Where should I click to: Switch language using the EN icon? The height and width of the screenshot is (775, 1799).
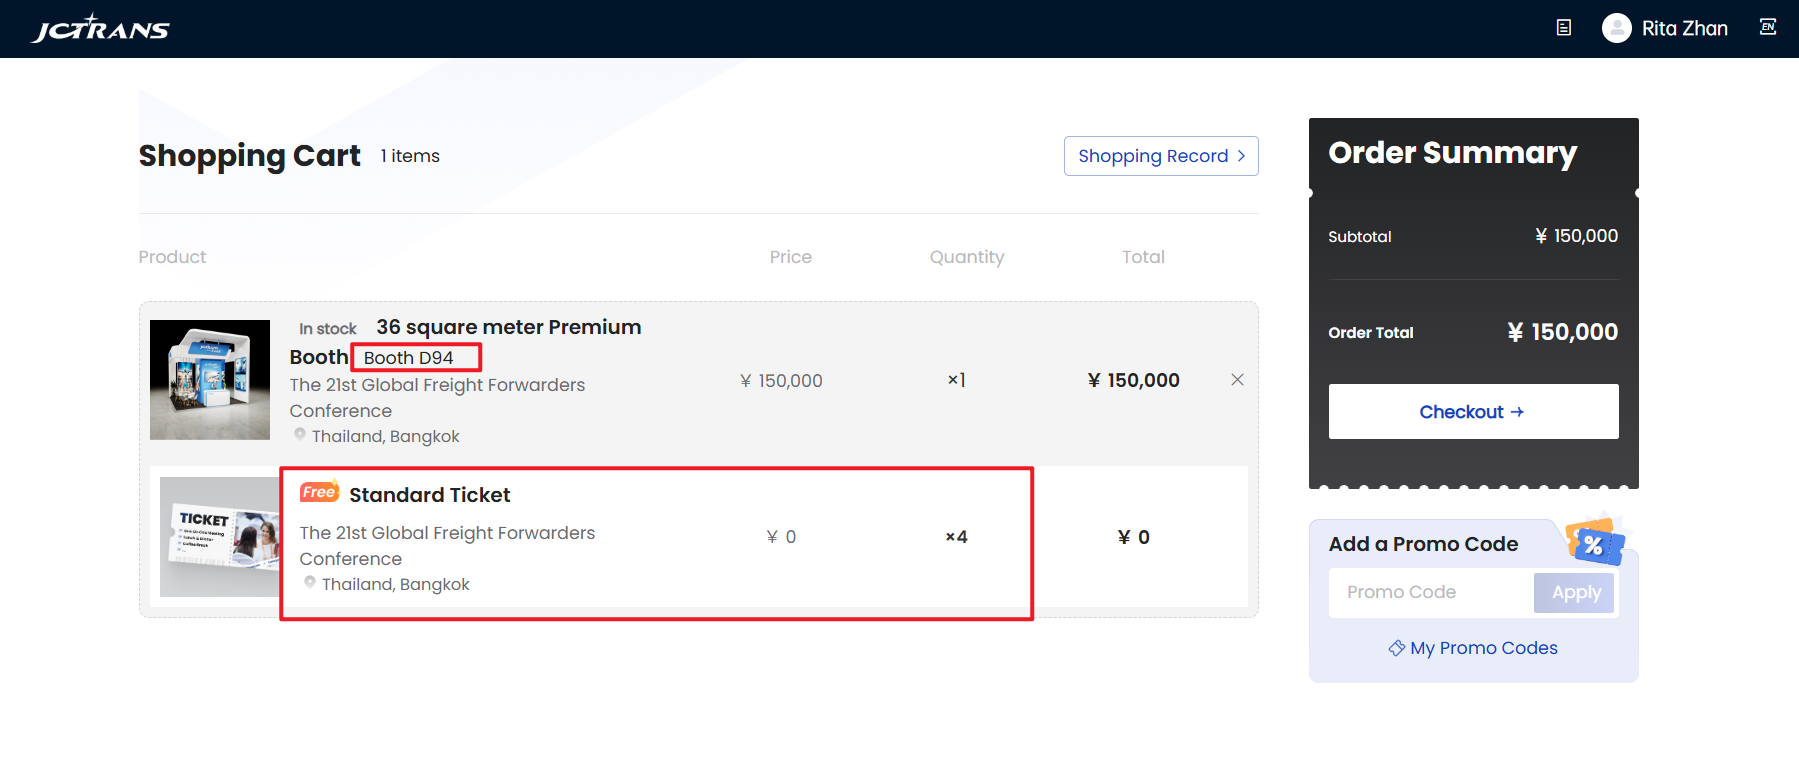(x=1768, y=27)
